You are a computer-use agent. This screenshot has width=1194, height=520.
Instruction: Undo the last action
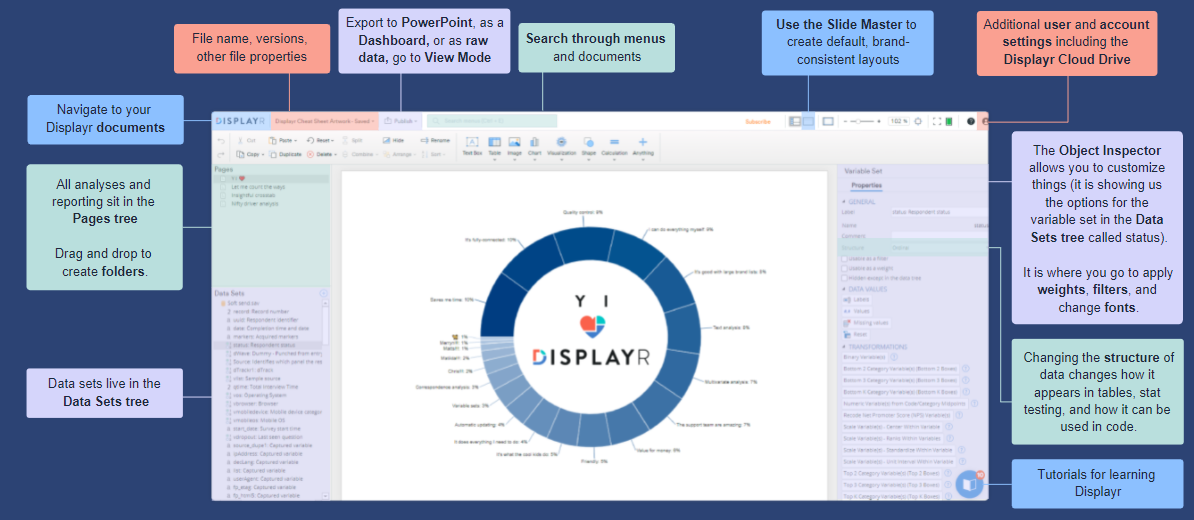(221, 141)
